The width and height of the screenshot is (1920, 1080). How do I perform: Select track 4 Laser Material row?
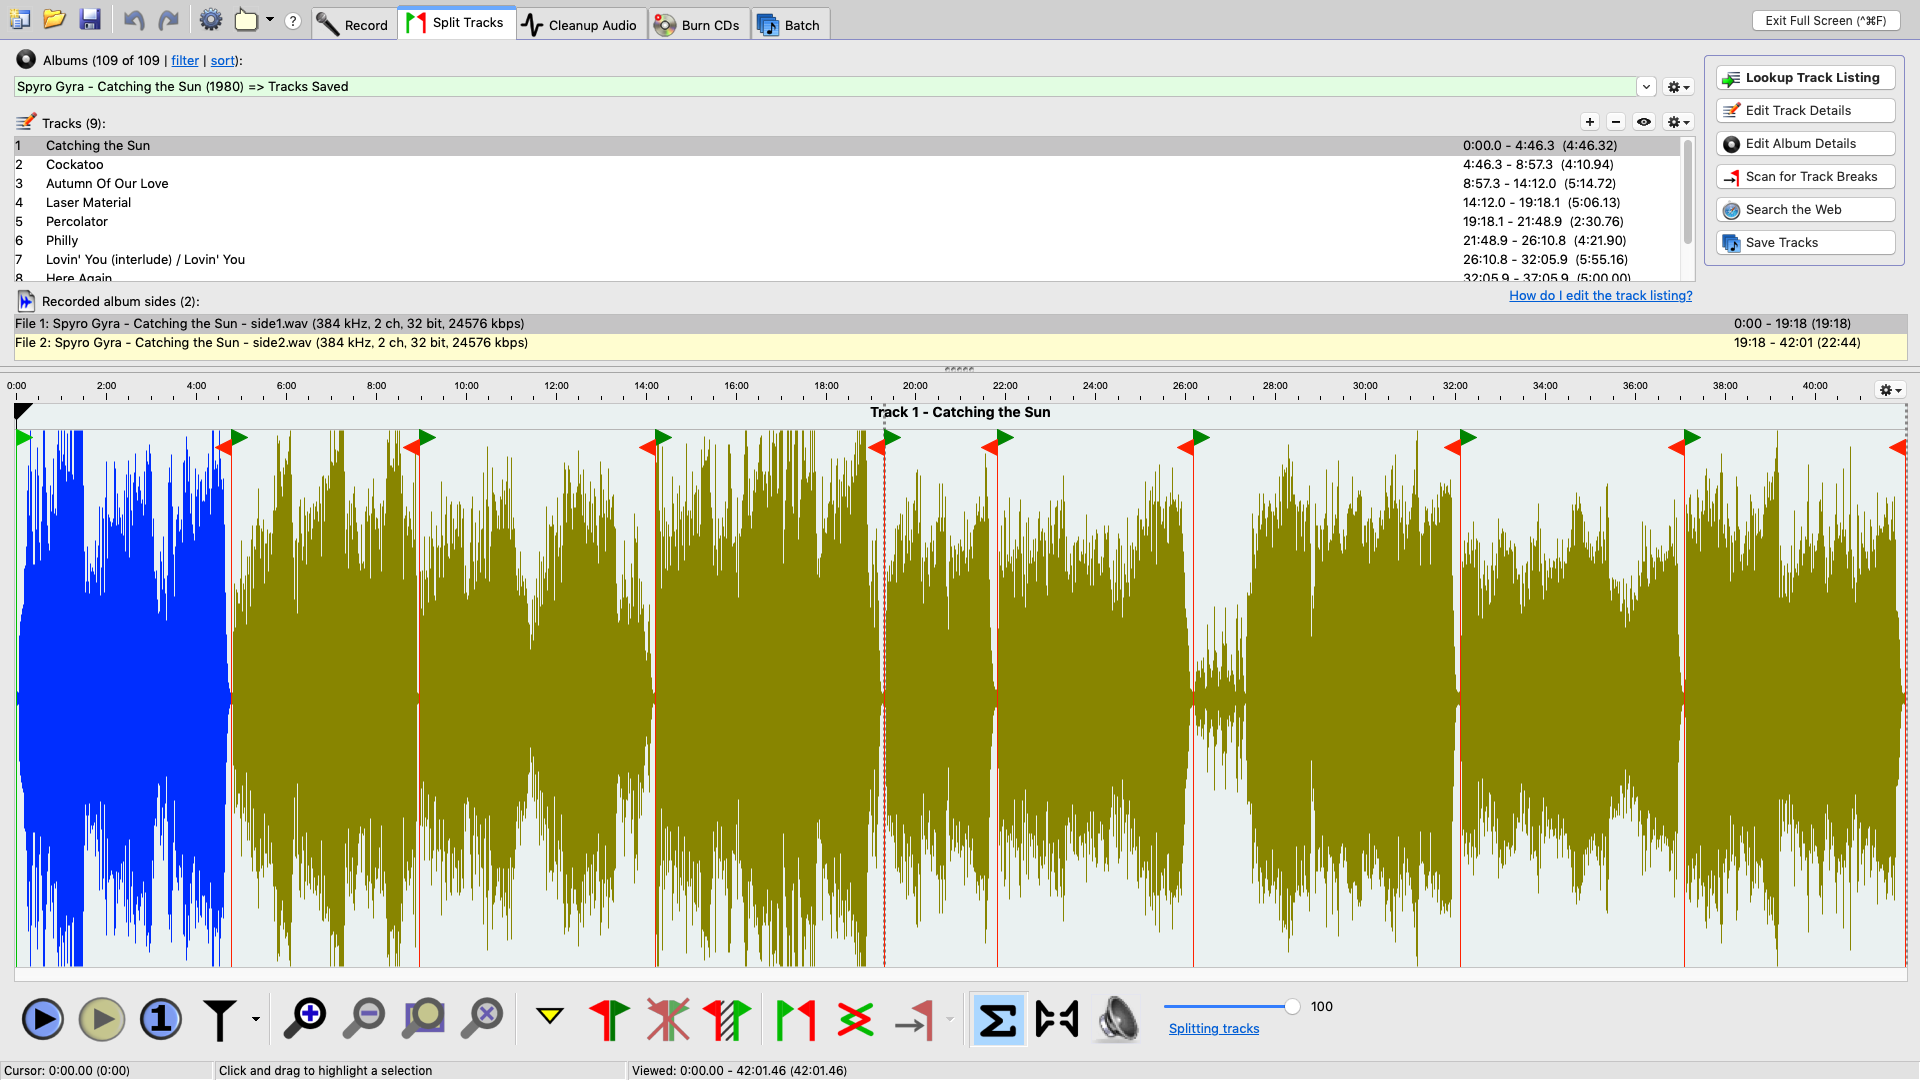[847, 202]
